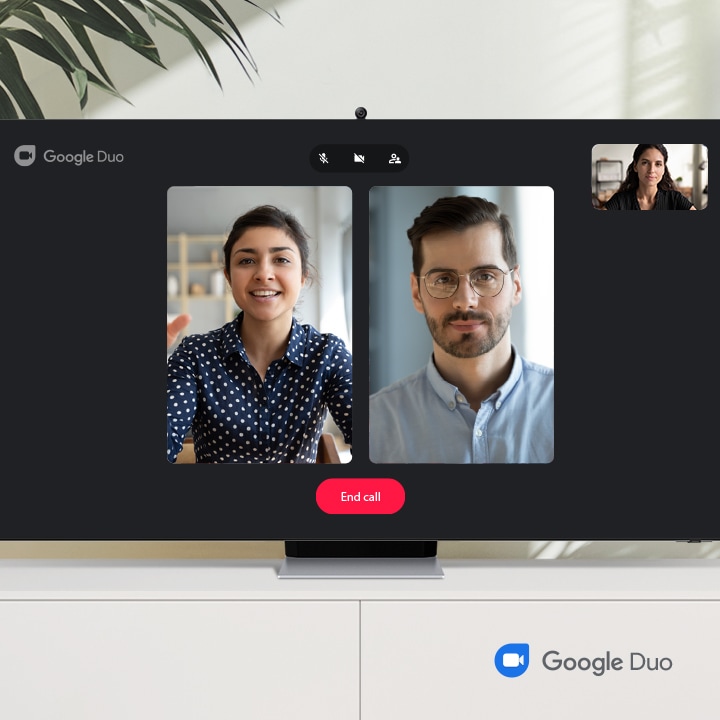Mute the microphone in the call controls
The width and height of the screenshot is (720, 720).
coord(324,158)
